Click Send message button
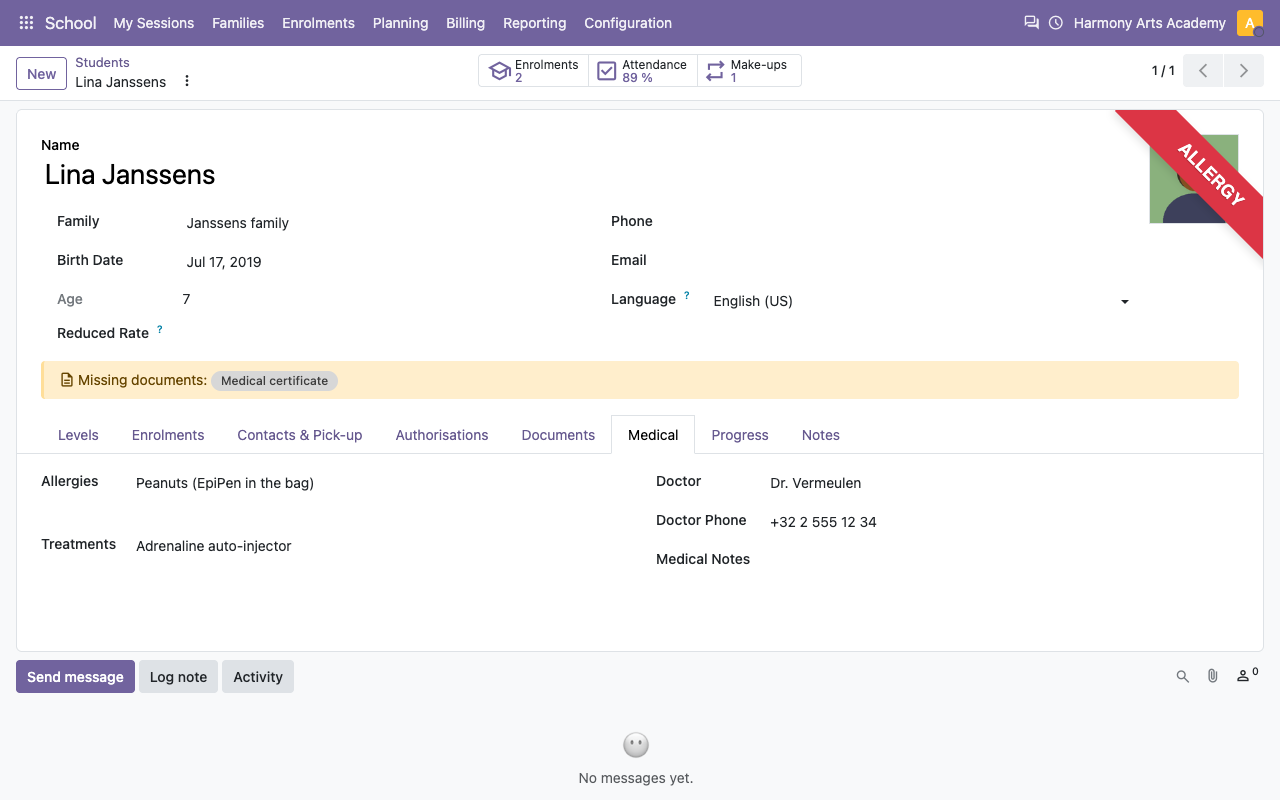This screenshot has height=800, width=1280. [x=75, y=677]
